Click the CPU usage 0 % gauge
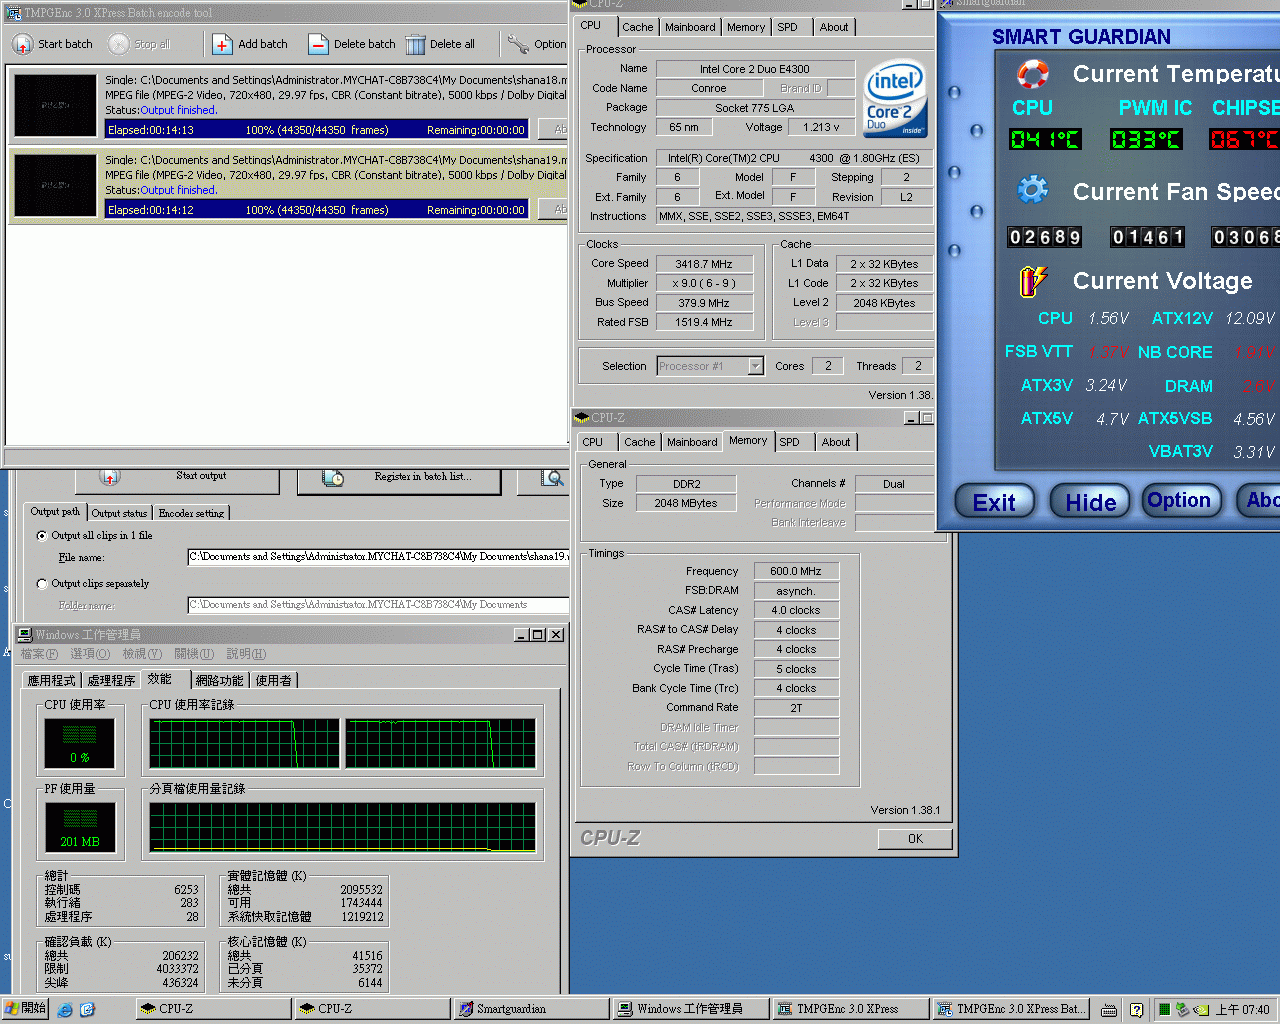 coord(80,743)
